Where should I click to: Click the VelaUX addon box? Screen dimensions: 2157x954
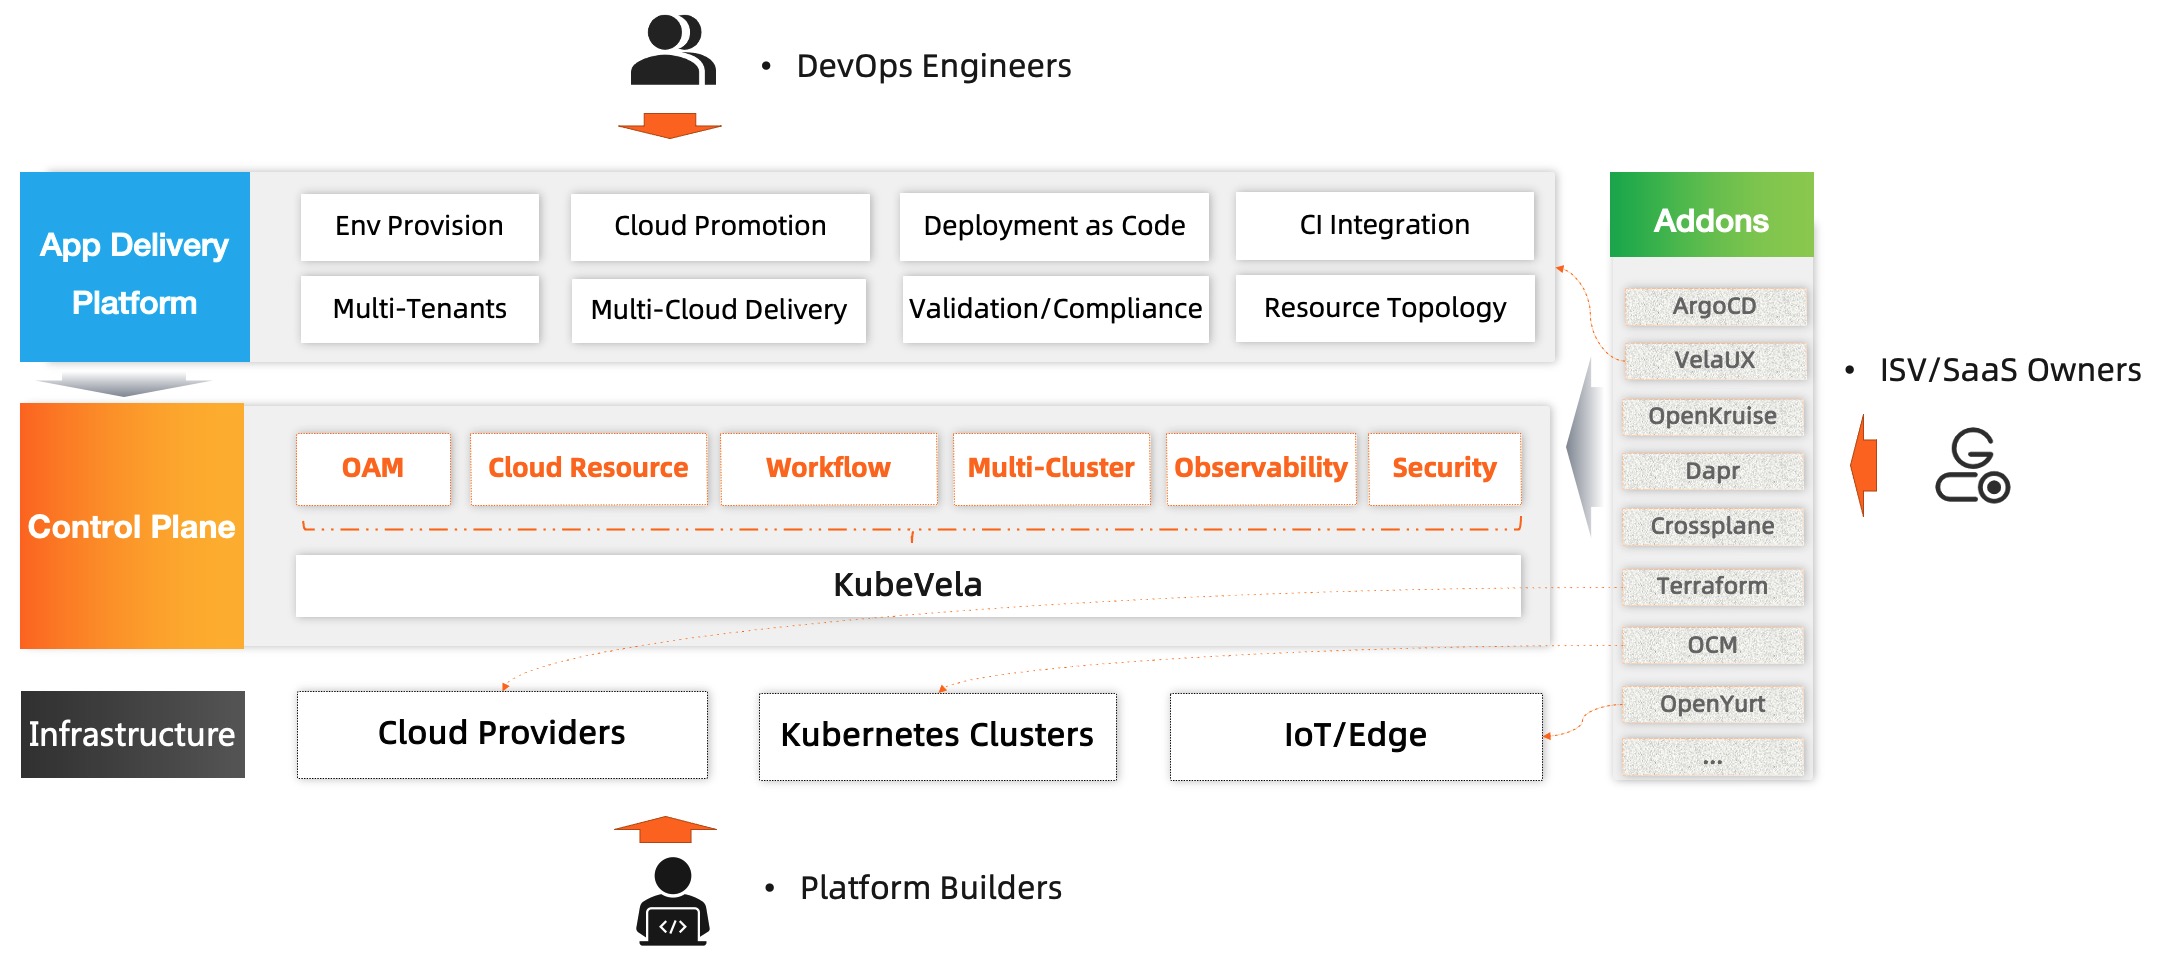[x=1714, y=360]
